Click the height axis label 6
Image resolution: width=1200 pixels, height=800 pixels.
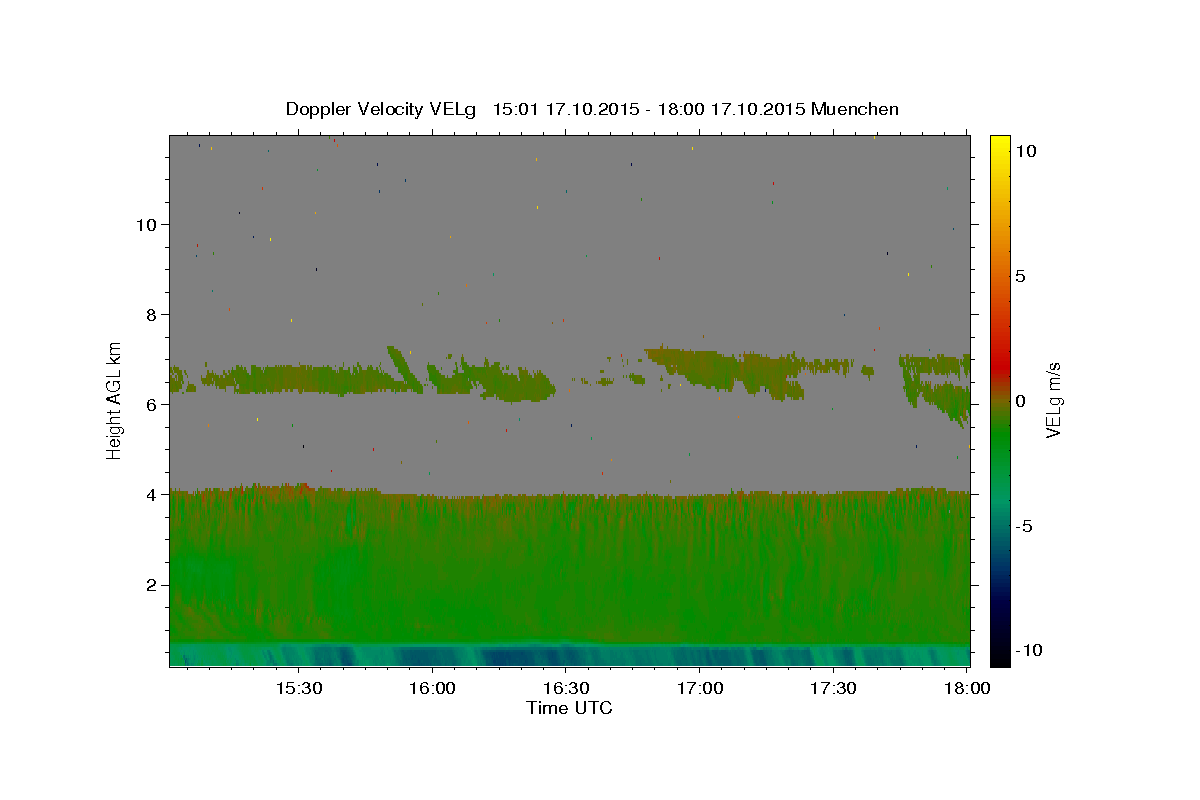[152, 405]
